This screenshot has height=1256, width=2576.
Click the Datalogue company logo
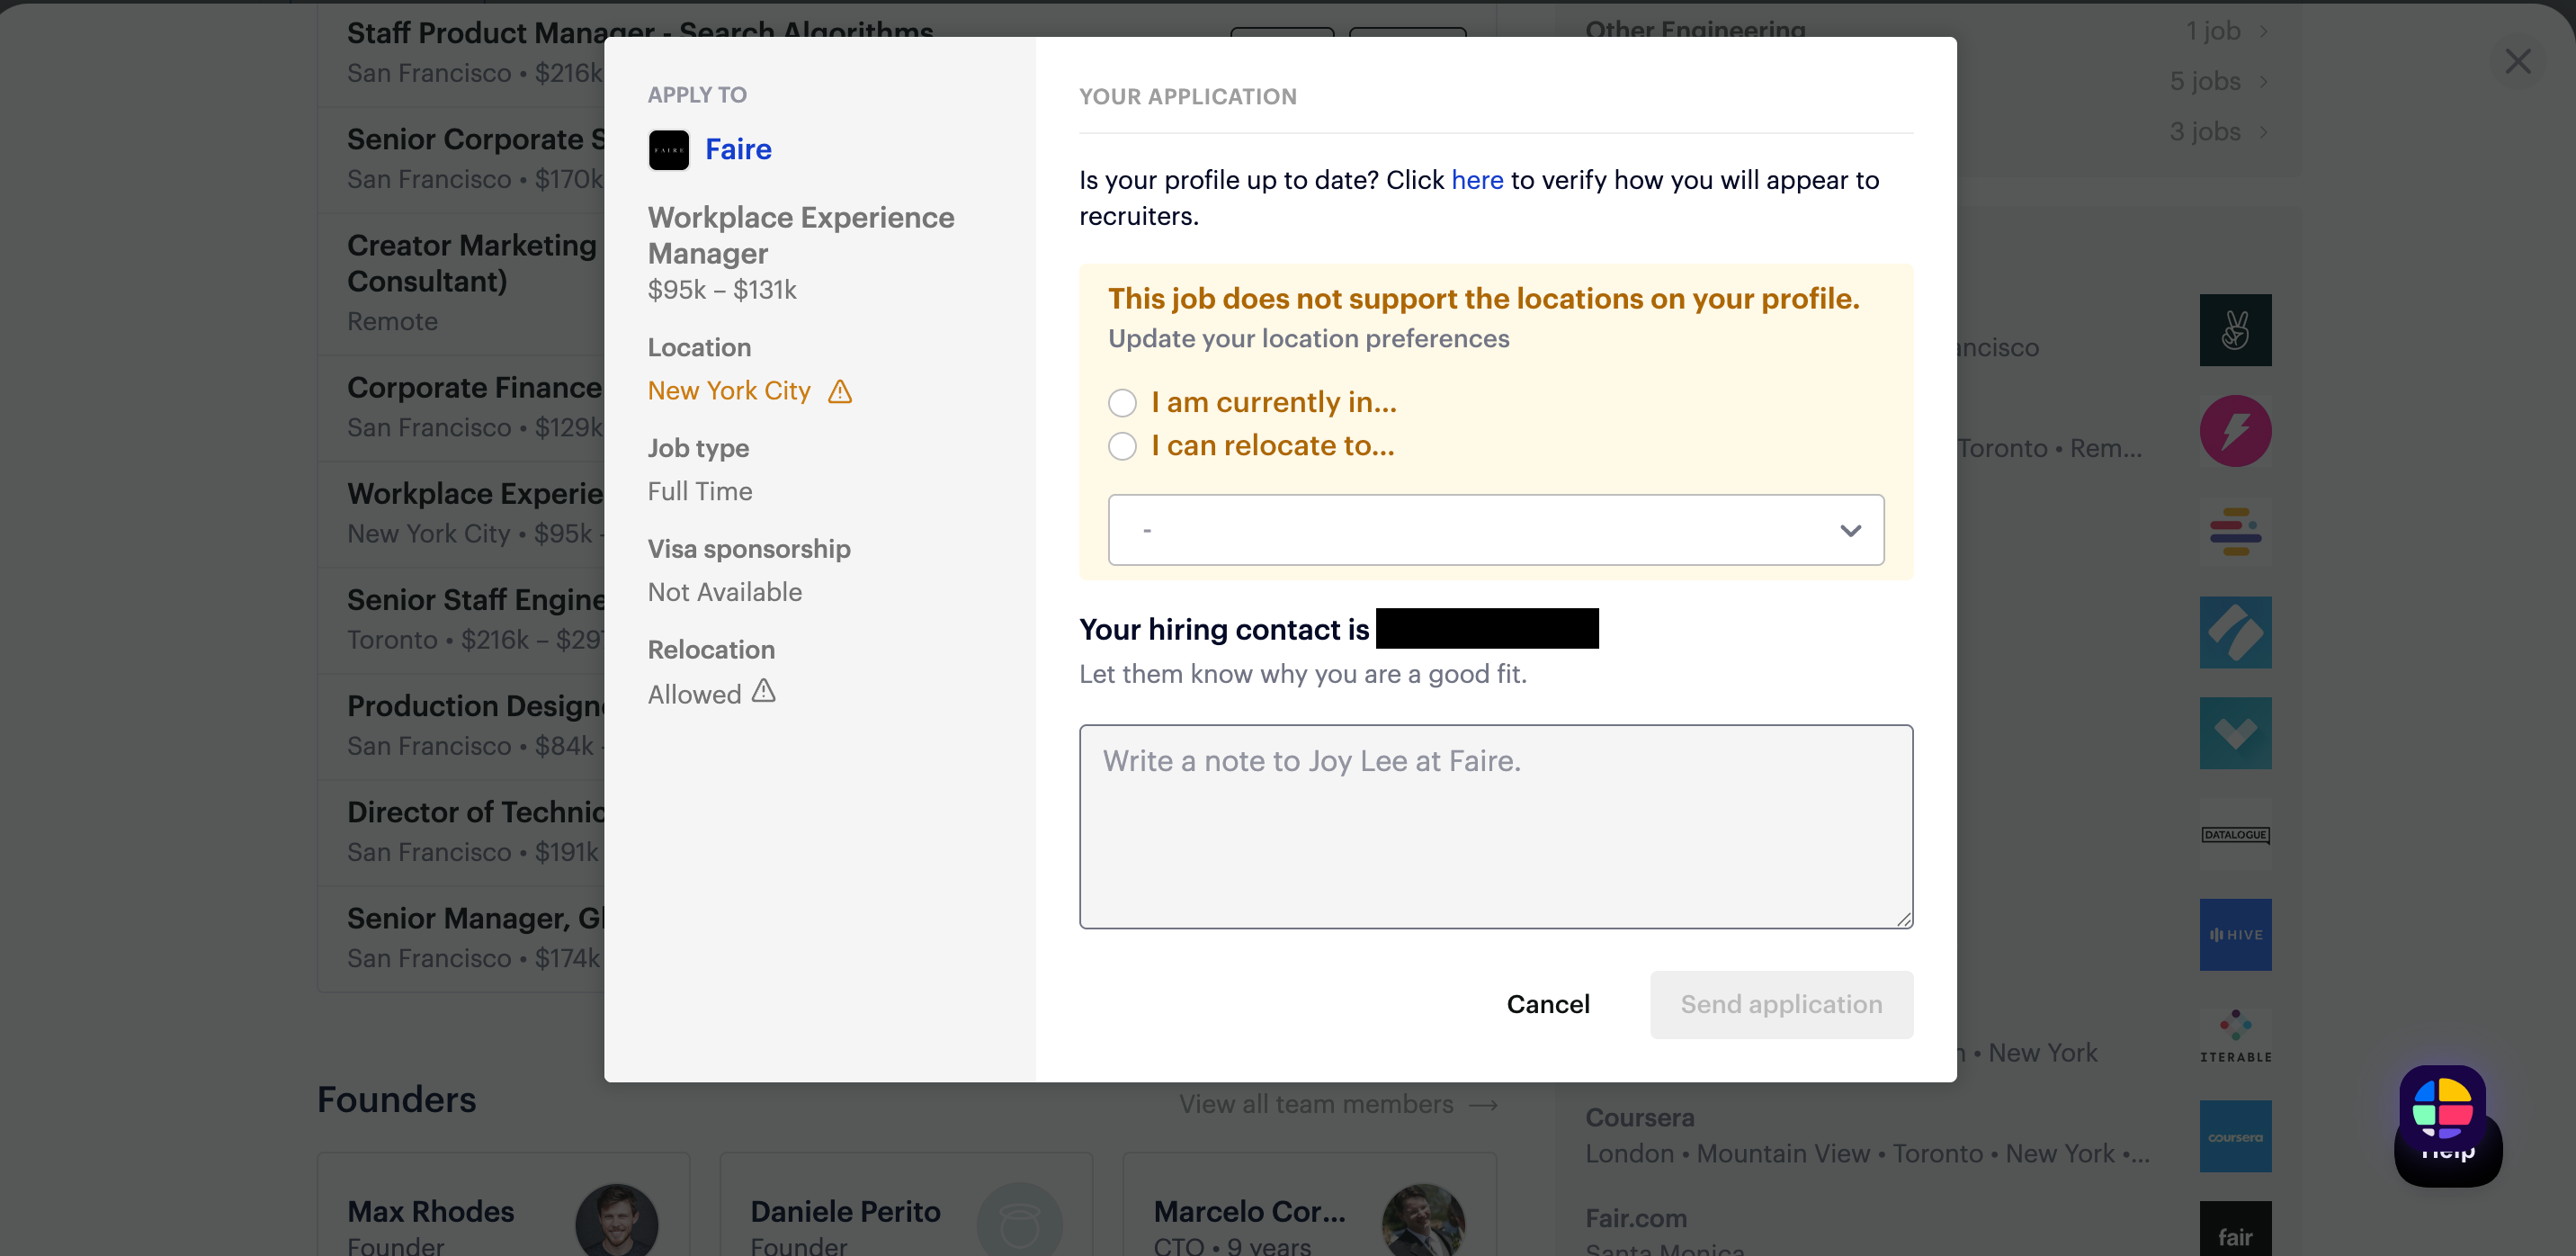2234,834
